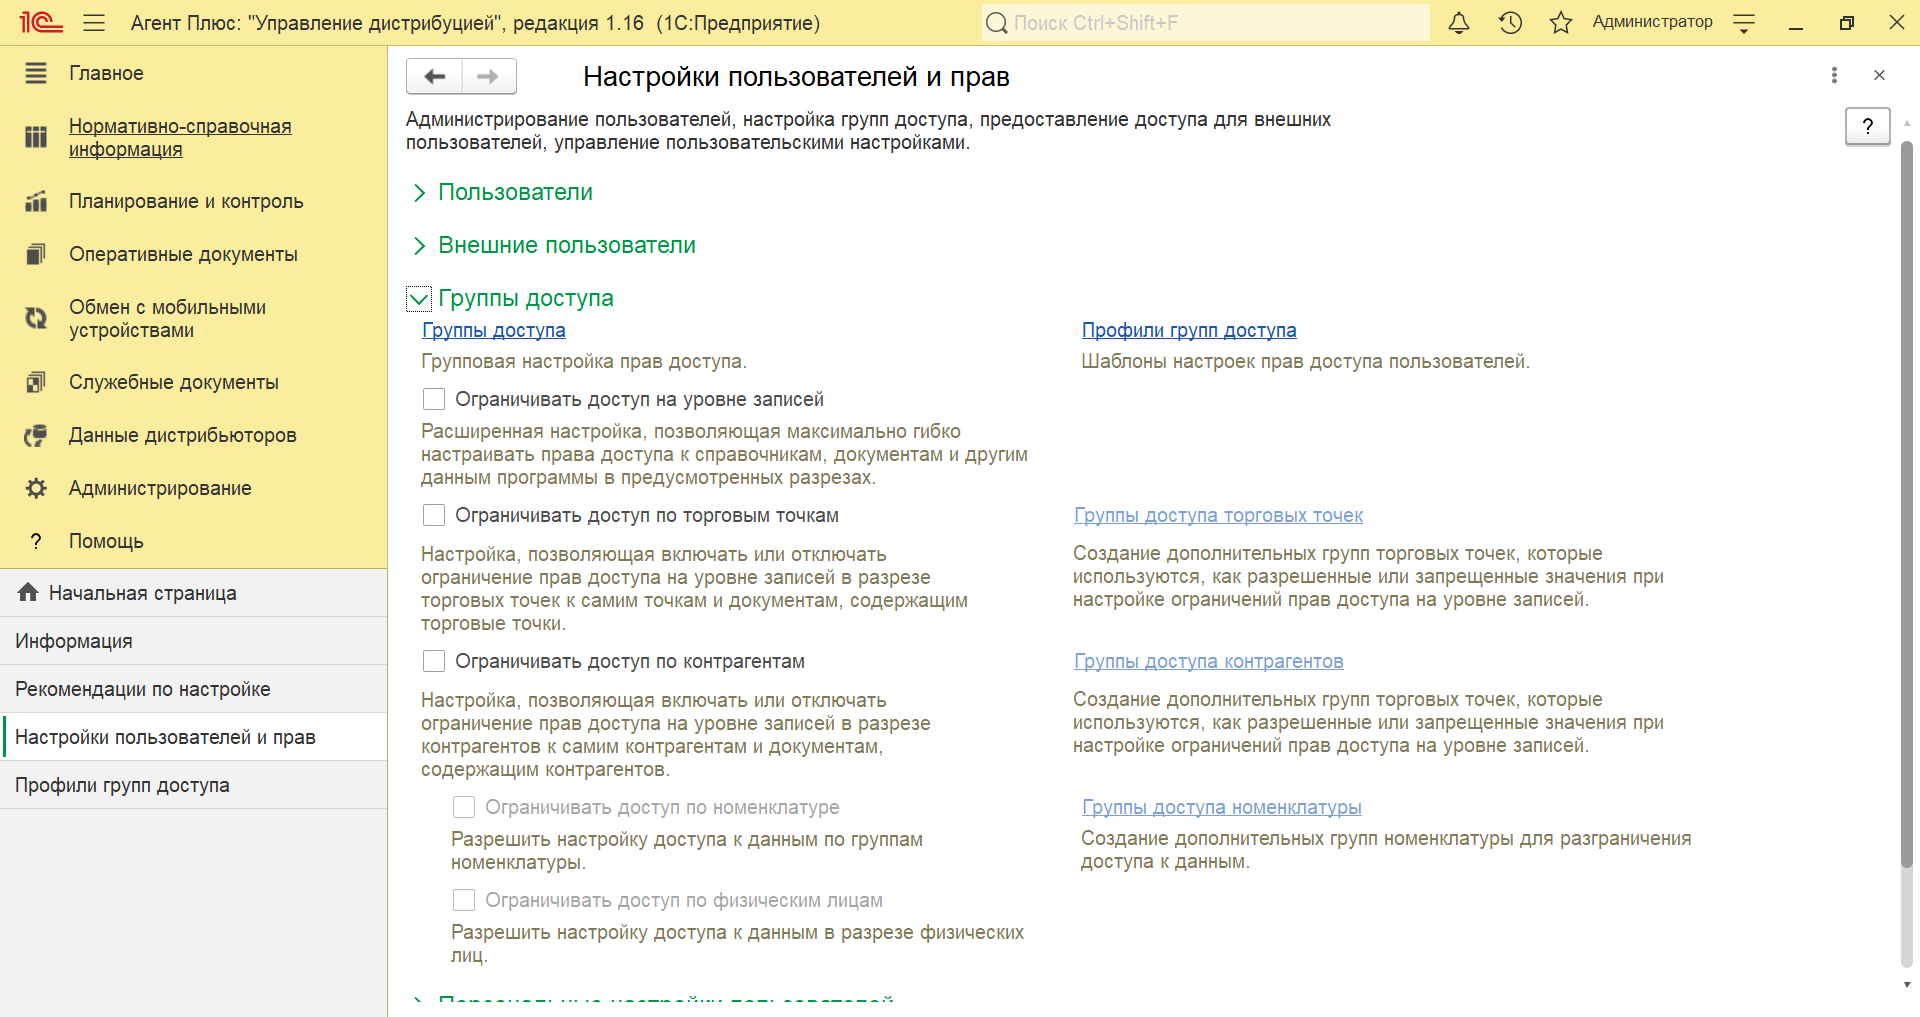The width and height of the screenshot is (1920, 1017).
Task: Open Оперативные документы section
Action: (x=183, y=254)
